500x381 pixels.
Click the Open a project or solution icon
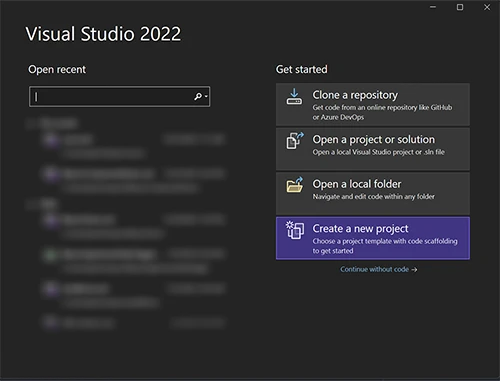click(x=295, y=141)
